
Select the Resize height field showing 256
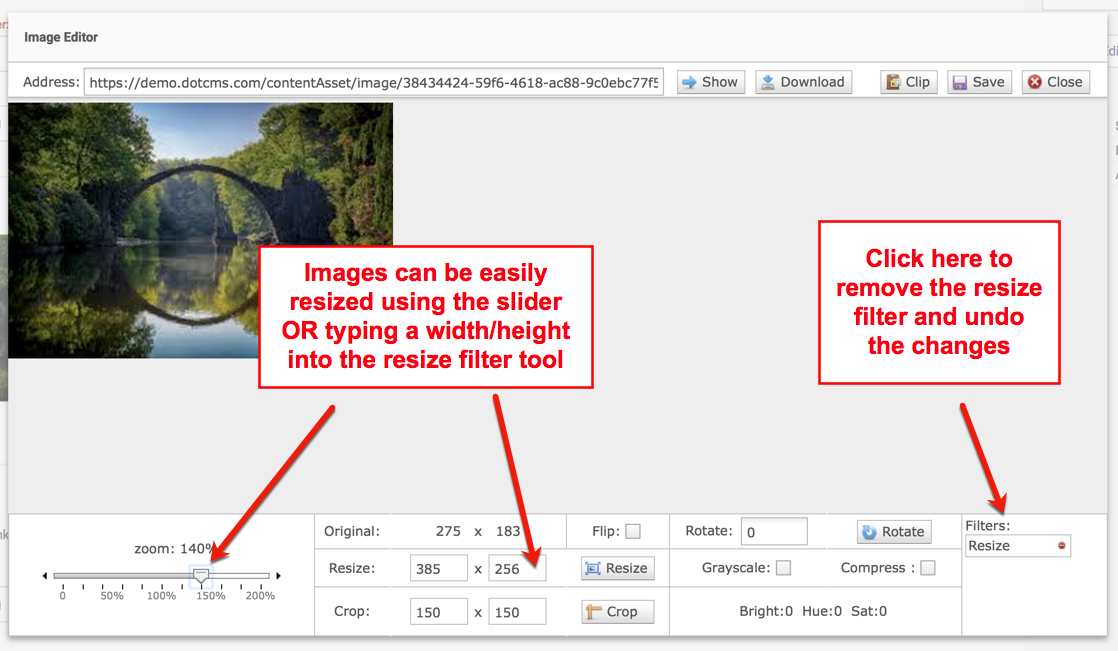[517, 568]
